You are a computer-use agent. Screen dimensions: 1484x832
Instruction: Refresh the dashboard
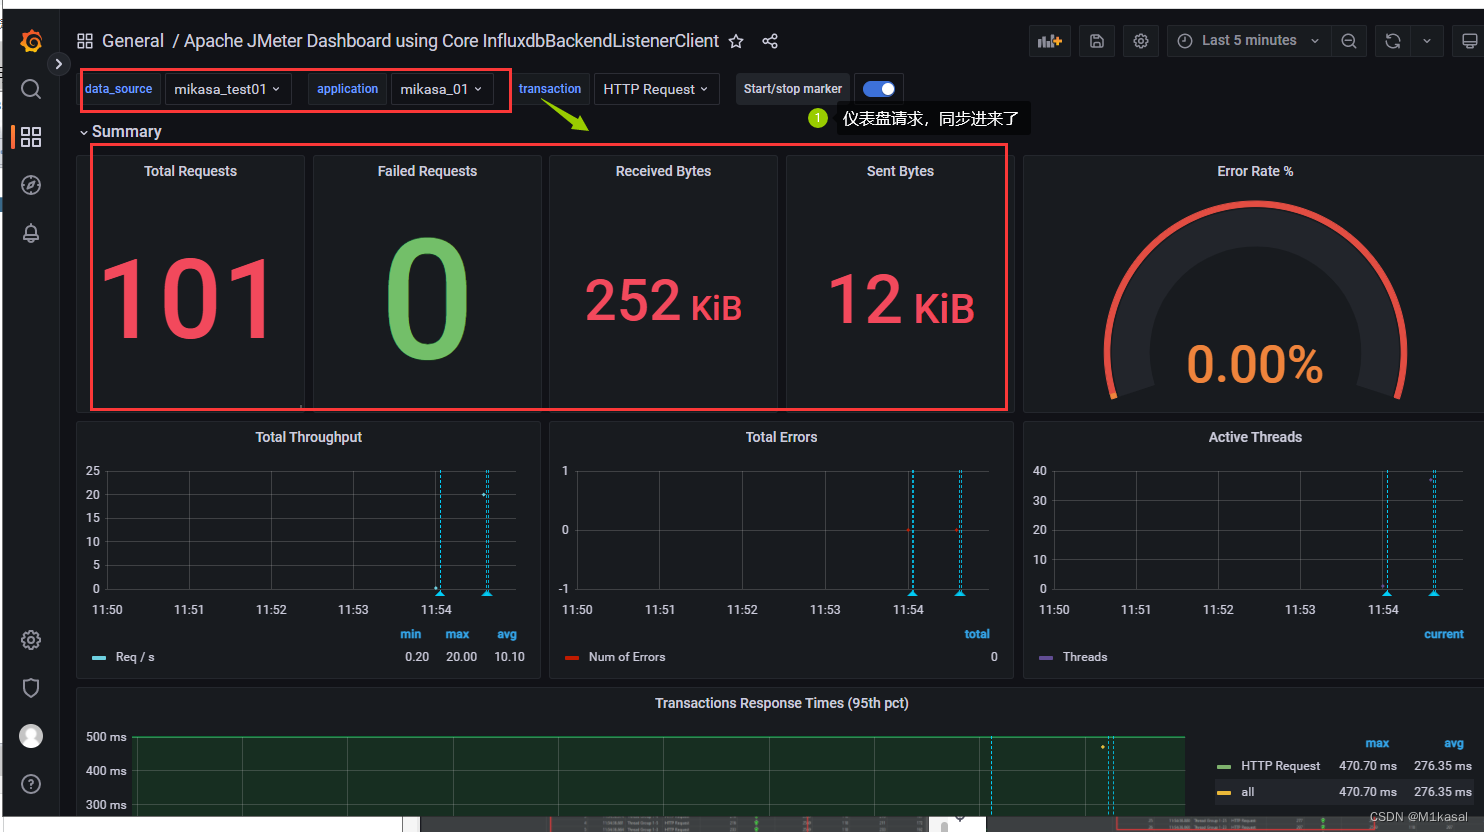[x=1393, y=41]
